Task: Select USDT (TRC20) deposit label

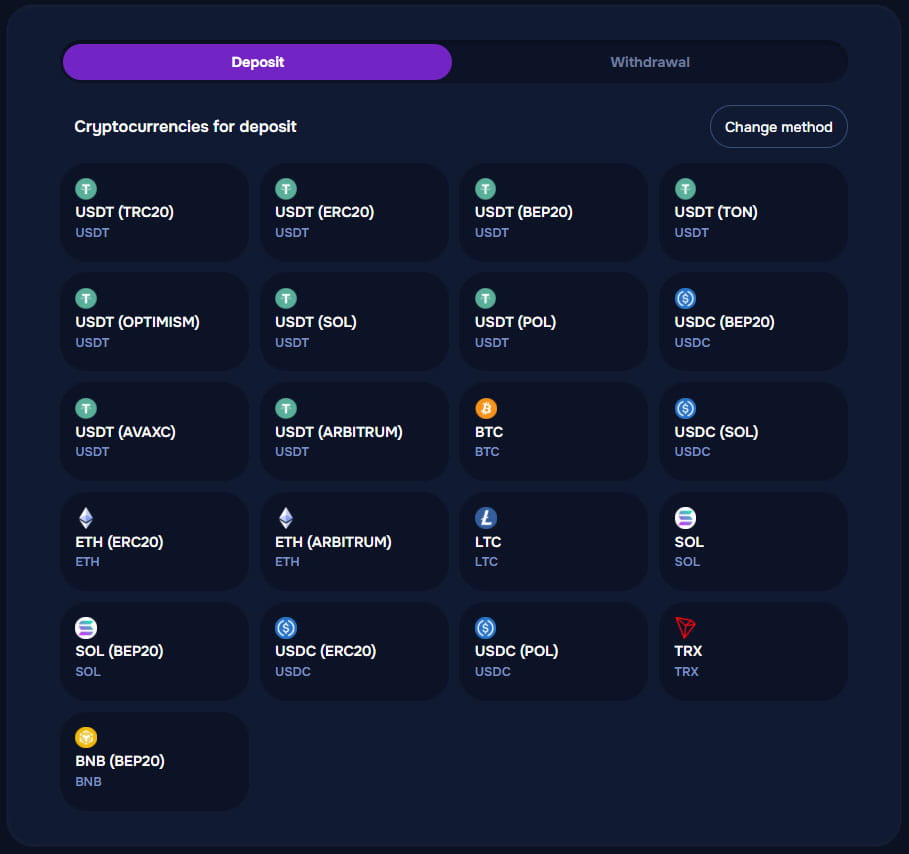Action: pyautogui.click(x=125, y=212)
